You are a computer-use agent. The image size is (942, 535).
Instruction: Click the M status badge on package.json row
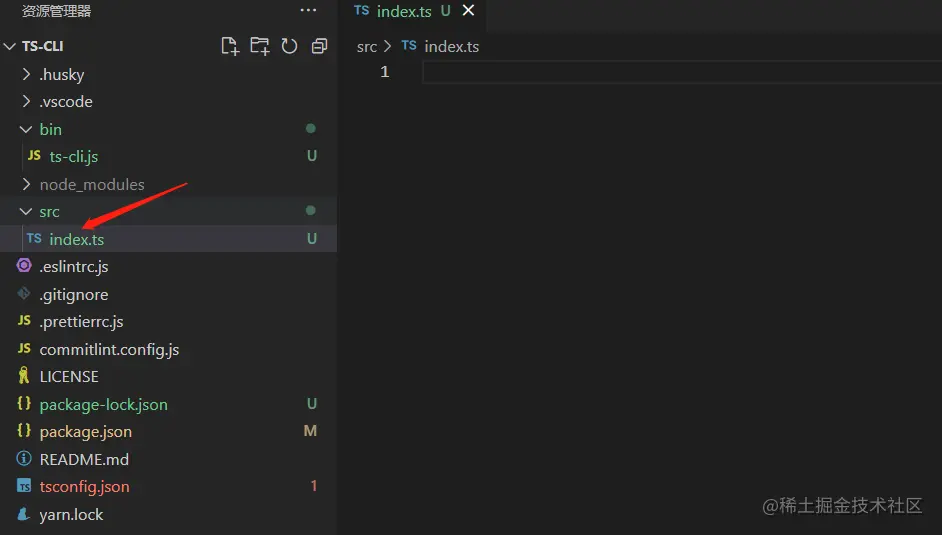(x=310, y=431)
